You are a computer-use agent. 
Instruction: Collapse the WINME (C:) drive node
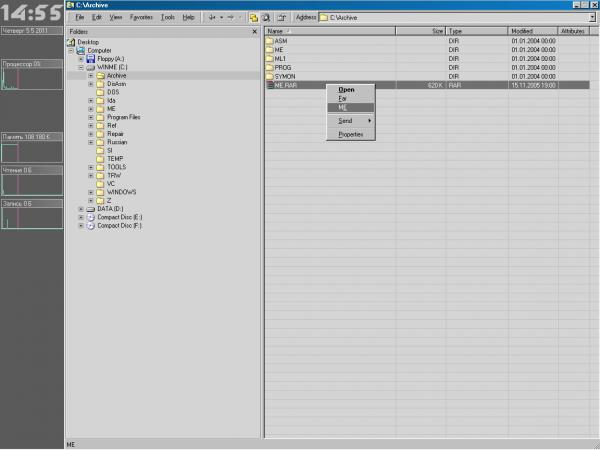[x=80, y=67]
